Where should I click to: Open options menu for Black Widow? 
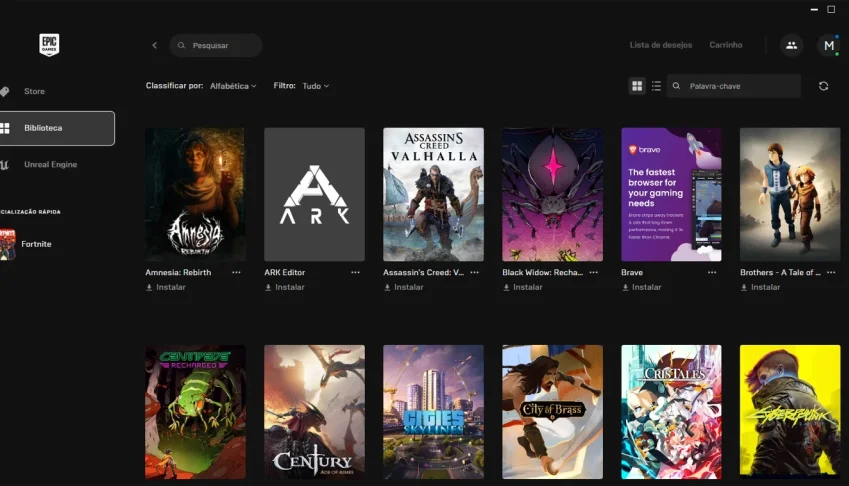tap(593, 272)
